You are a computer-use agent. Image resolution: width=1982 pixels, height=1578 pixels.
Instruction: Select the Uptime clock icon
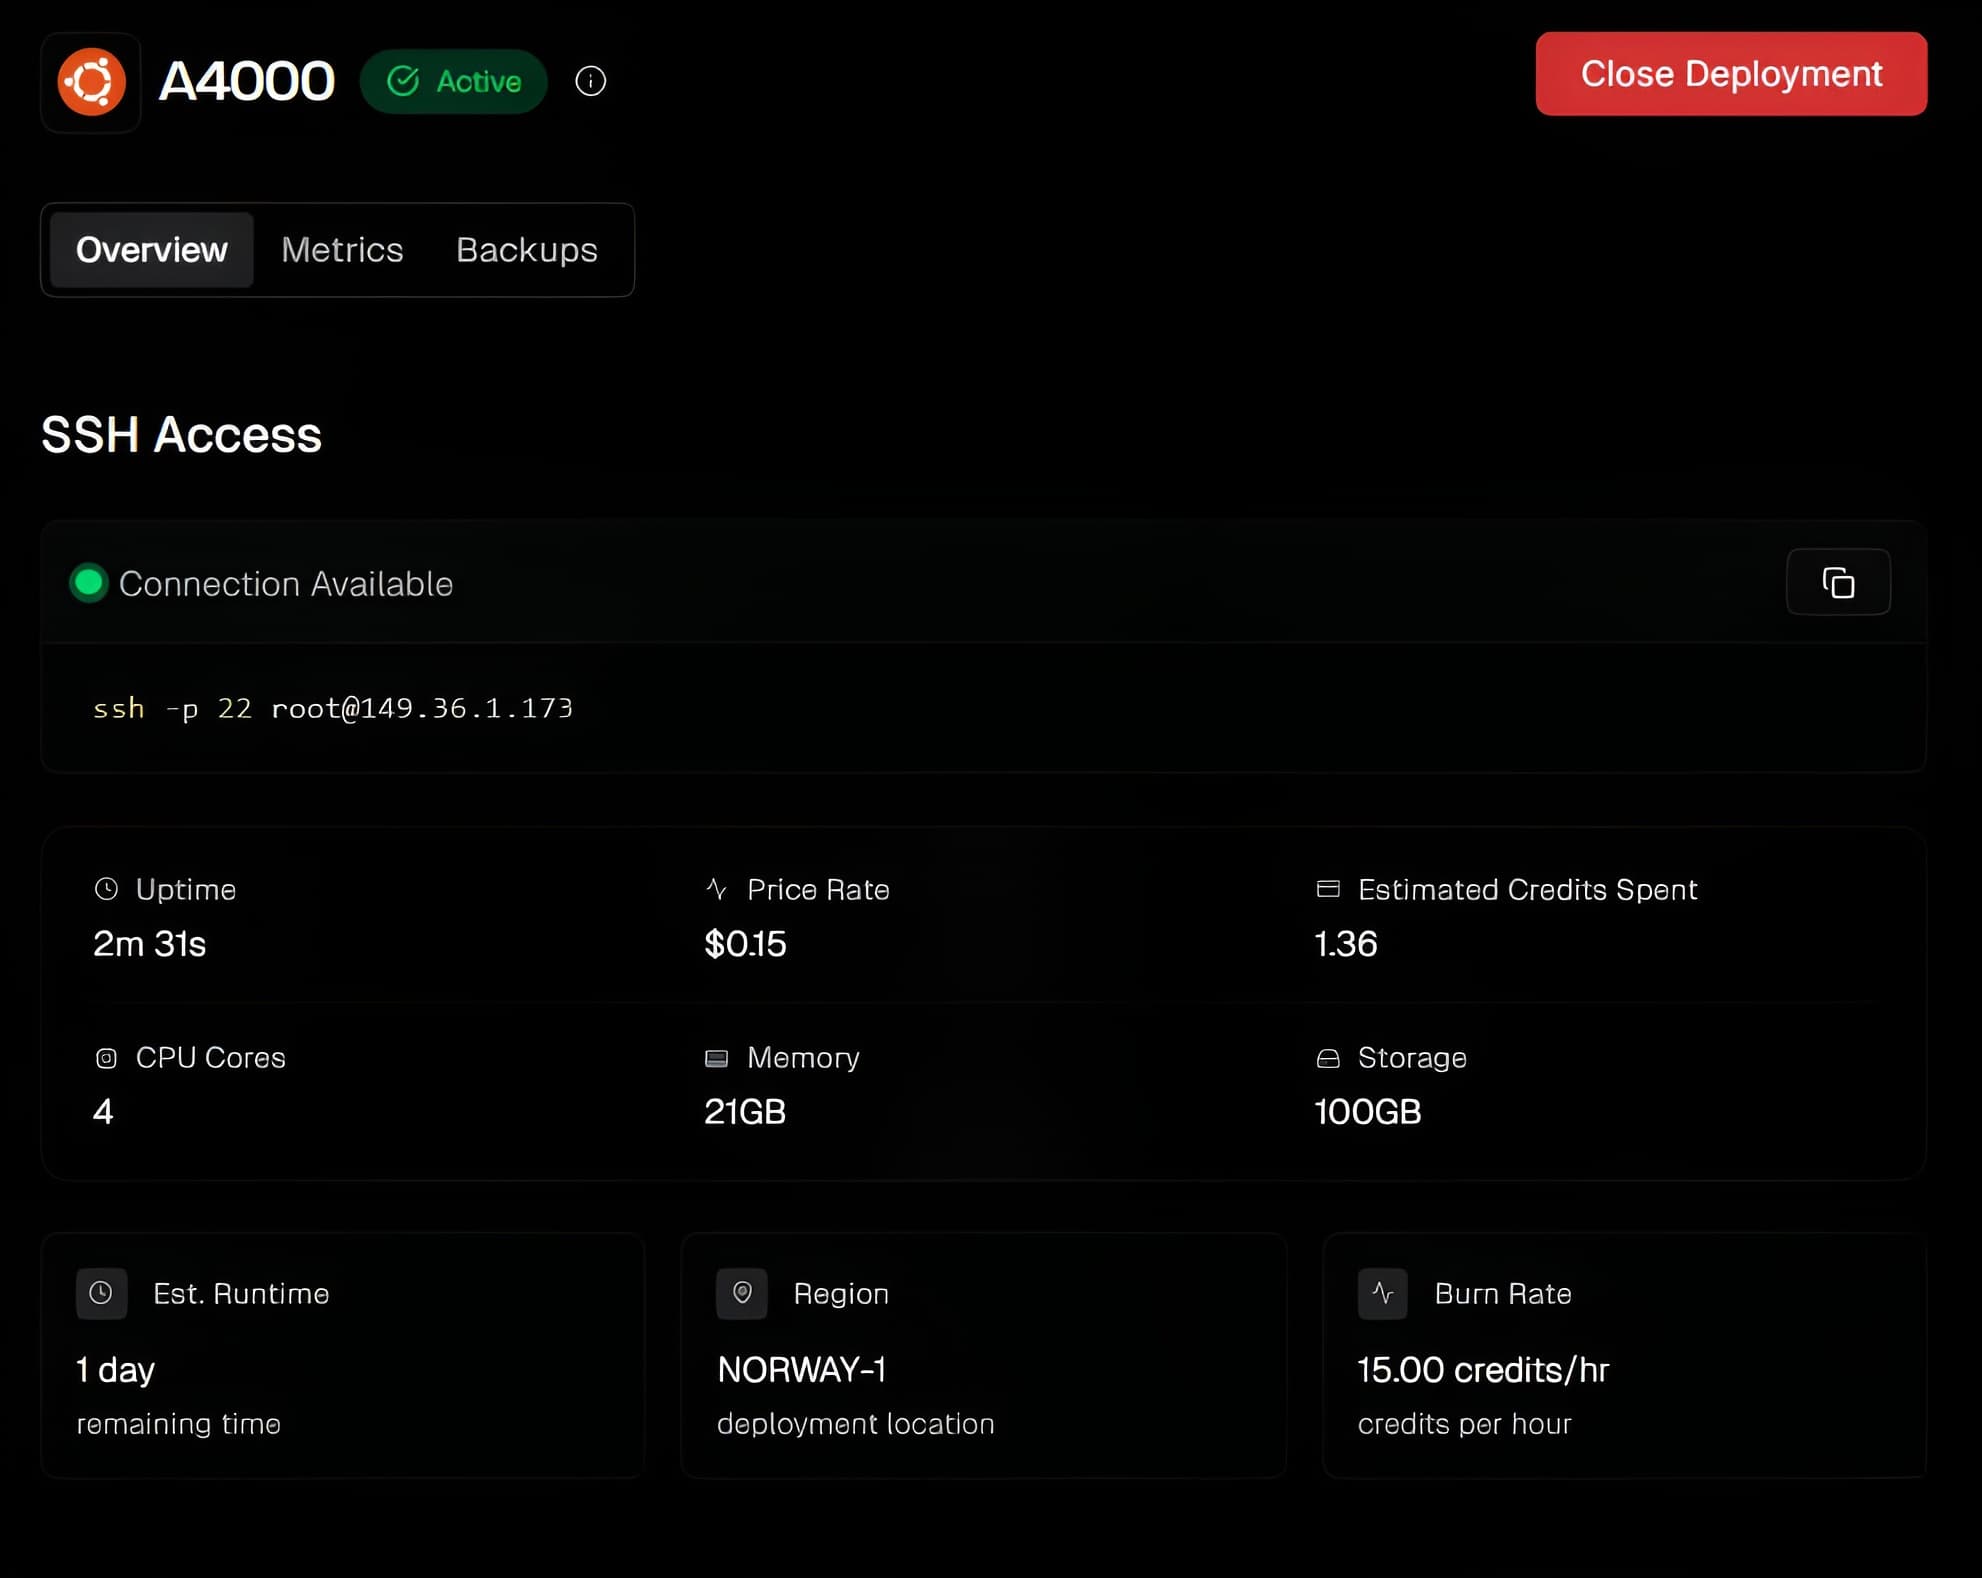point(105,888)
